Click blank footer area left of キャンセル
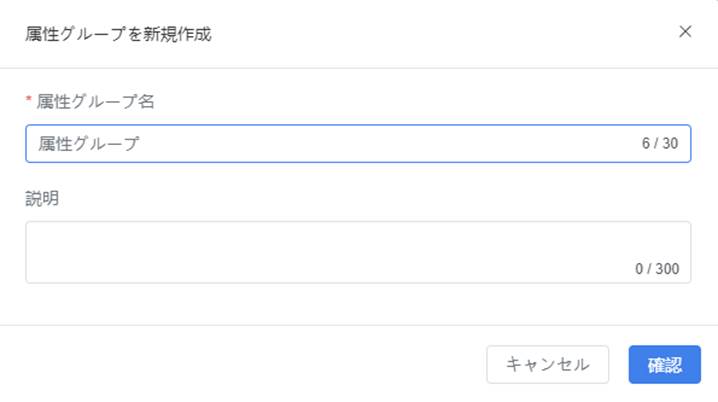The height and width of the screenshot is (402, 718). pos(243,364)
